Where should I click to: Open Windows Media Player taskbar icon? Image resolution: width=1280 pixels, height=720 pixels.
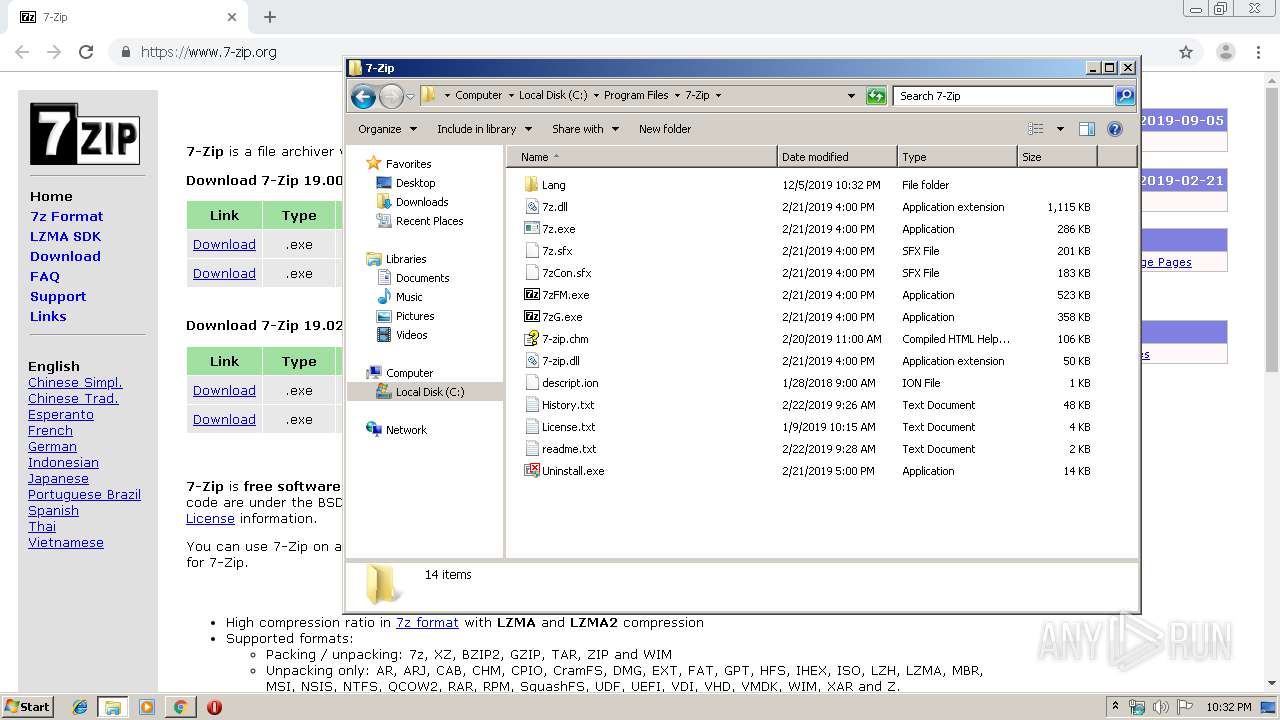pyautogui.click(x=147, y=707)
